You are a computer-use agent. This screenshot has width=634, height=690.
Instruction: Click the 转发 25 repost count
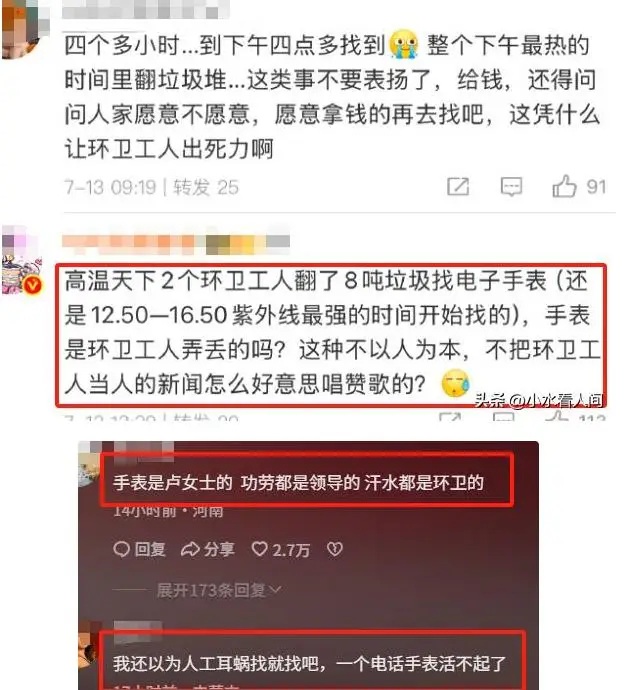[206, 187]
